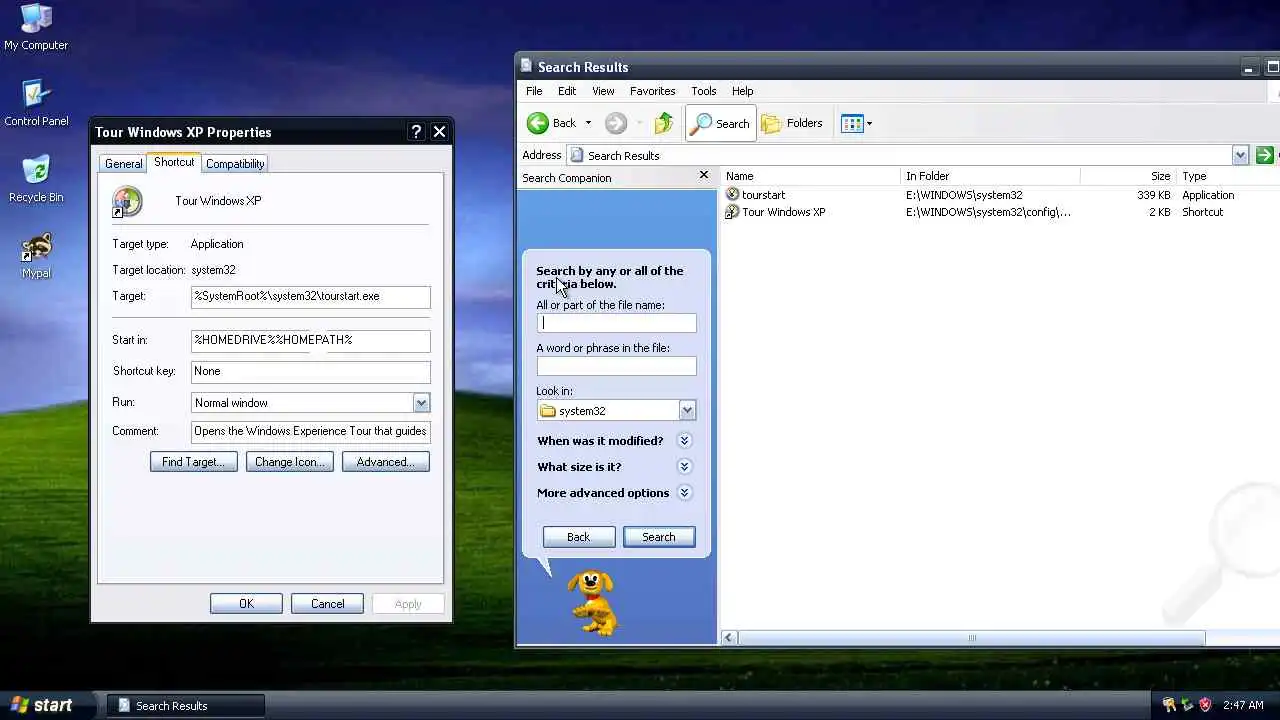Click the Search button in Search Companion

pos(659,537)
